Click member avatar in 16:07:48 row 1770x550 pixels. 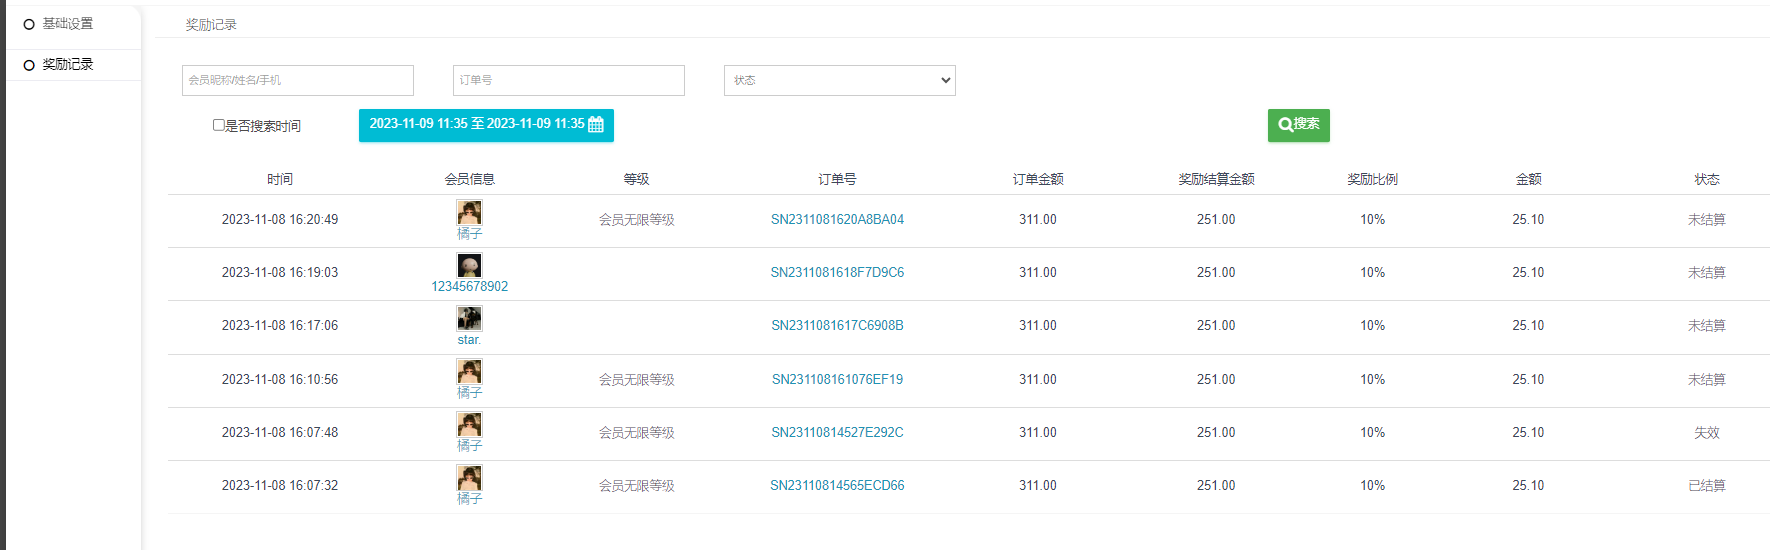point(469,425)
